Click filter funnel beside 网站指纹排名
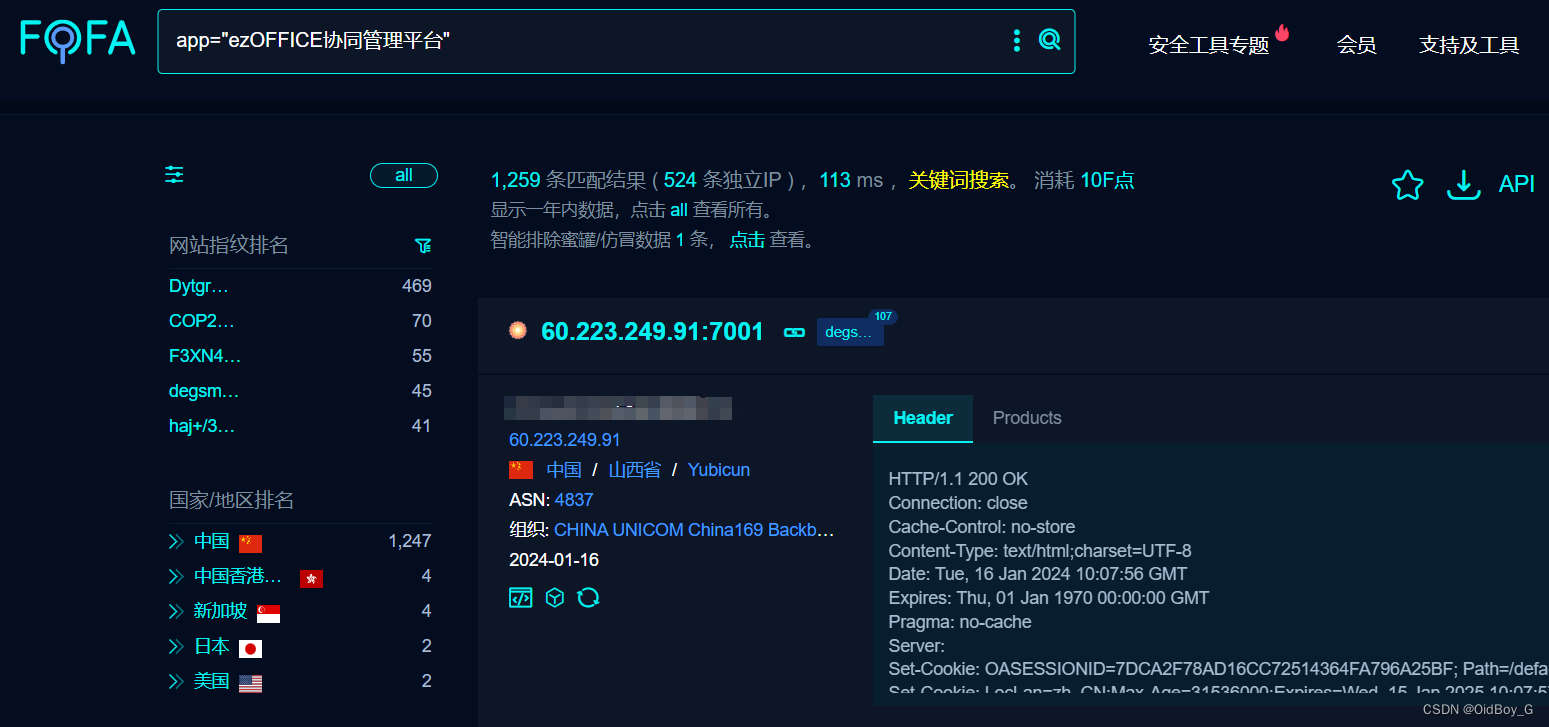The height and width of the screenshot is (727, 1549). [x=423, y=246]
